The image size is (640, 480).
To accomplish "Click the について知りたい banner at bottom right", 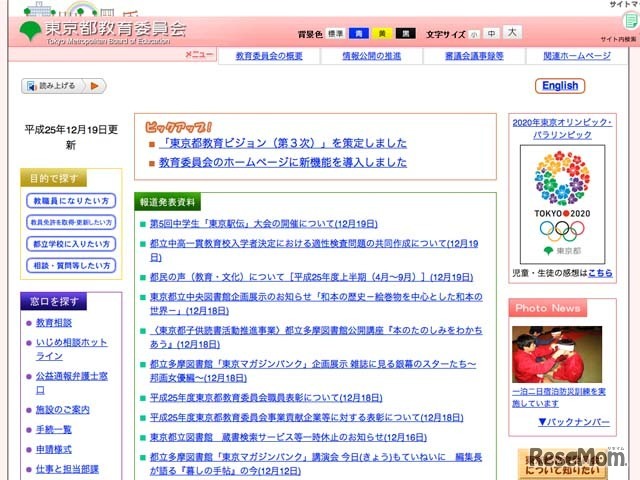I will click(562, 464).
